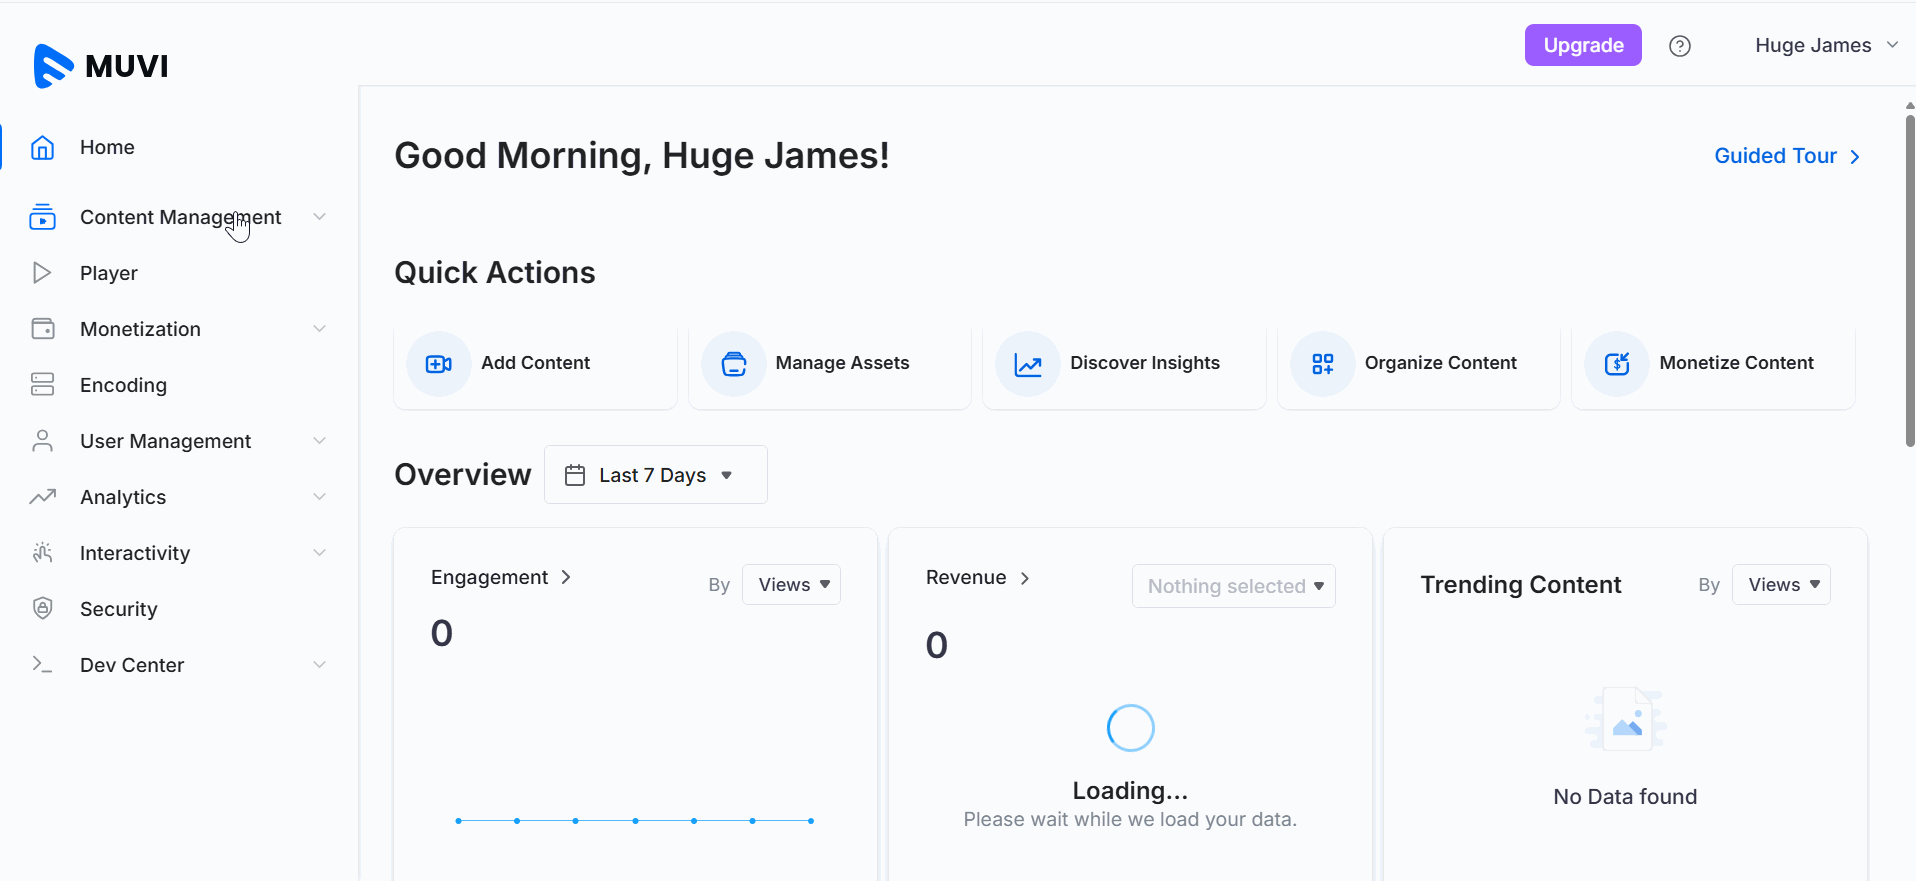Click the Discover Insights chart icon
Viewport: 1916px width, 881px height.
pos(1028,364)
